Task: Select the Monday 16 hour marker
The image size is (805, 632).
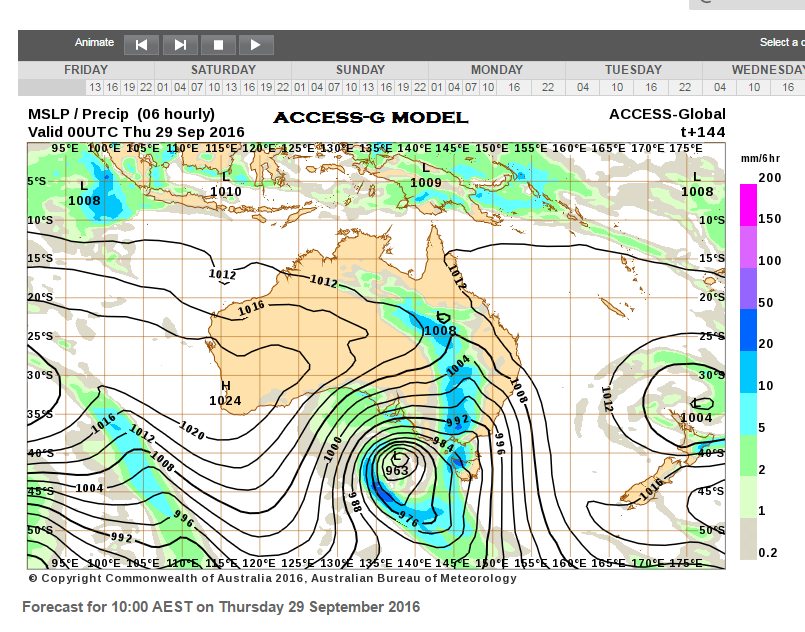Action: pos(514,87)
